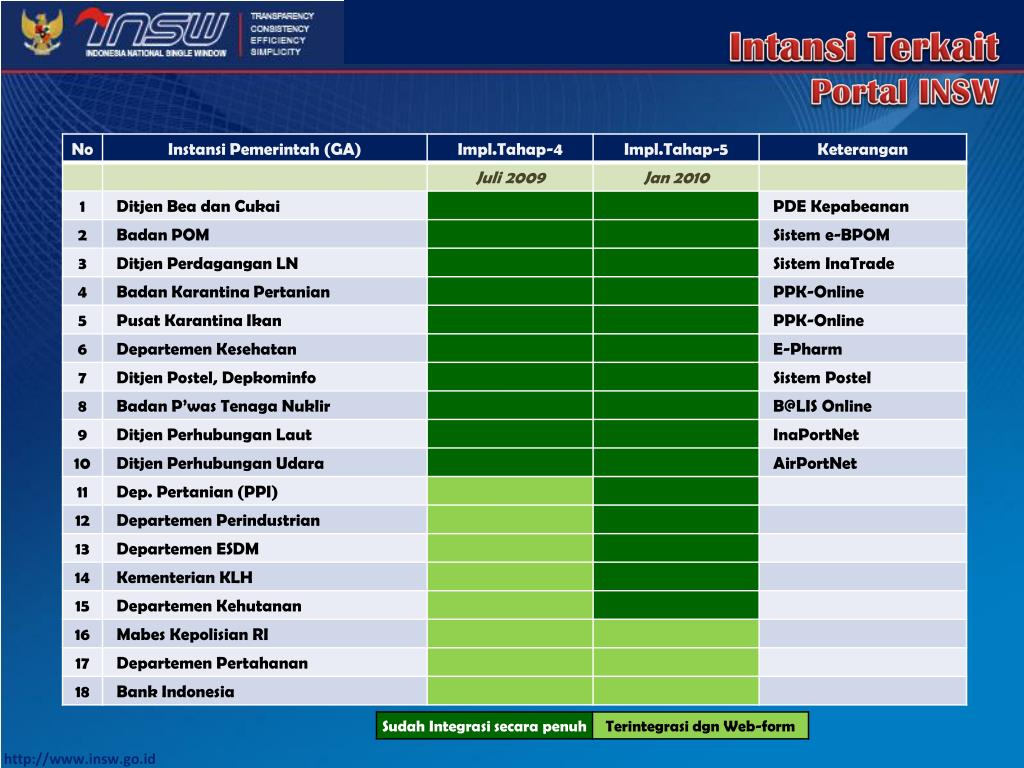Expand the Impl.Tahap-5 Jan 2010 header
This screenshot has width=1024, height=768.
point(677,147)
